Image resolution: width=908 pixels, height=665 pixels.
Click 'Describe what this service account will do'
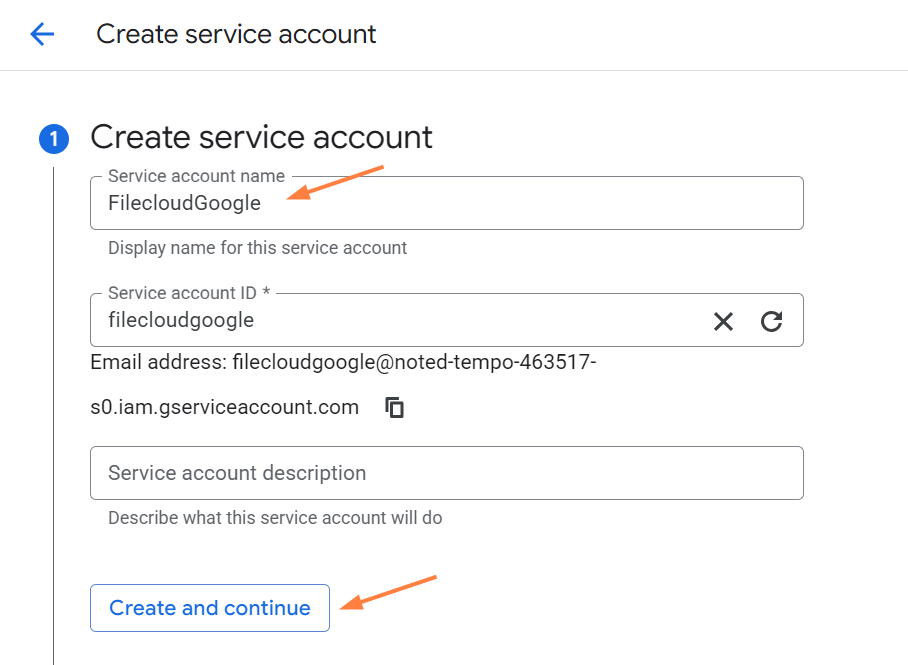(x=275, y=518)
